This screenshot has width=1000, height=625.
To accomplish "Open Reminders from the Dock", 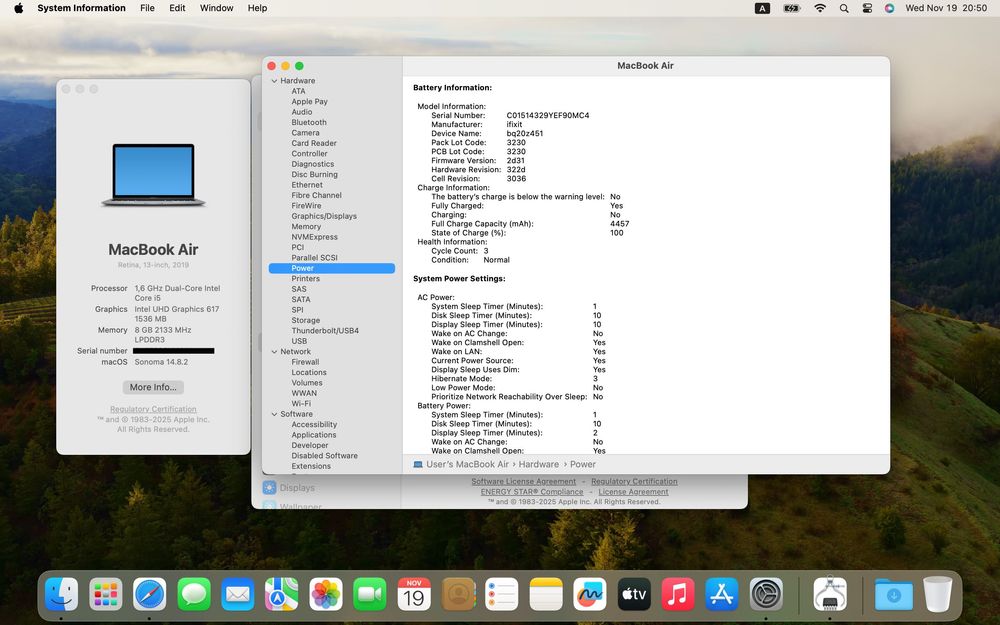I will point(502,594).
